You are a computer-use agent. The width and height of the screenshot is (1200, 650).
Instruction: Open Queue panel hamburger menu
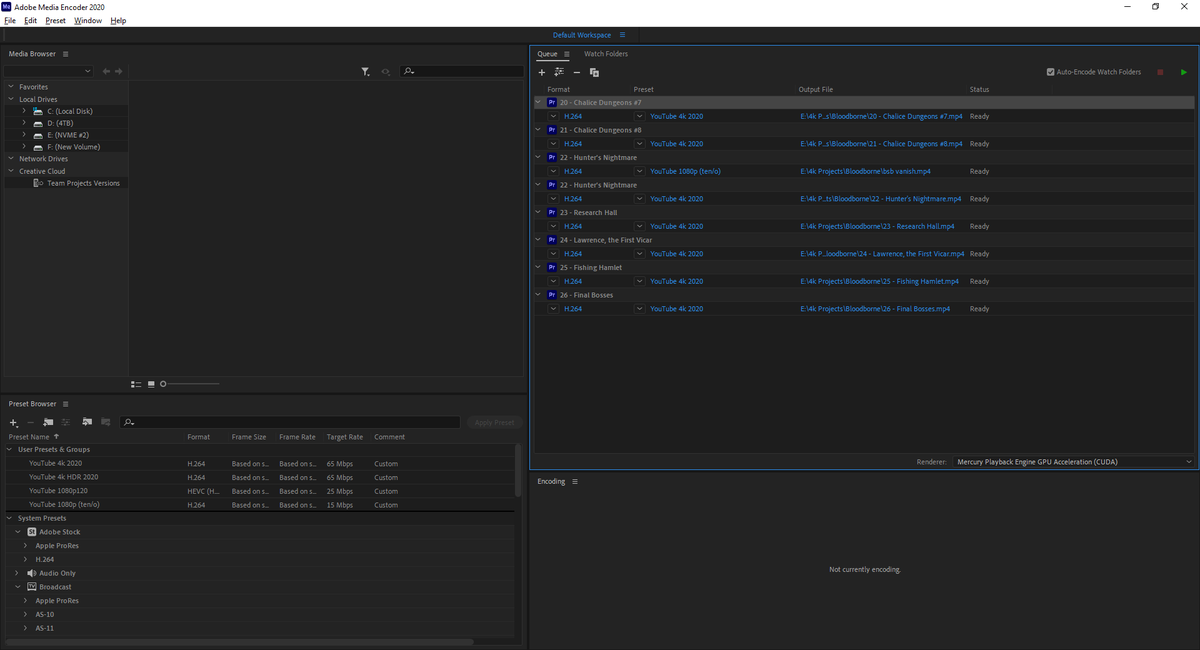tap(566, 54)
